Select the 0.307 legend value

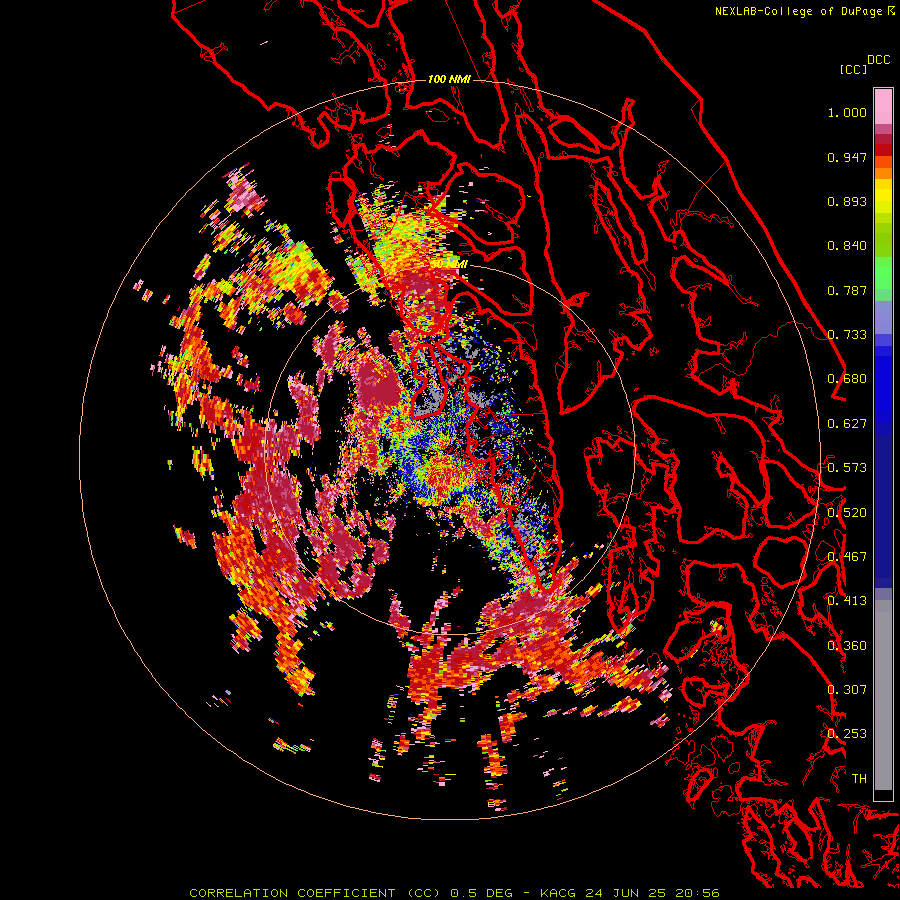pyautogui.click(x=847, y=689)
